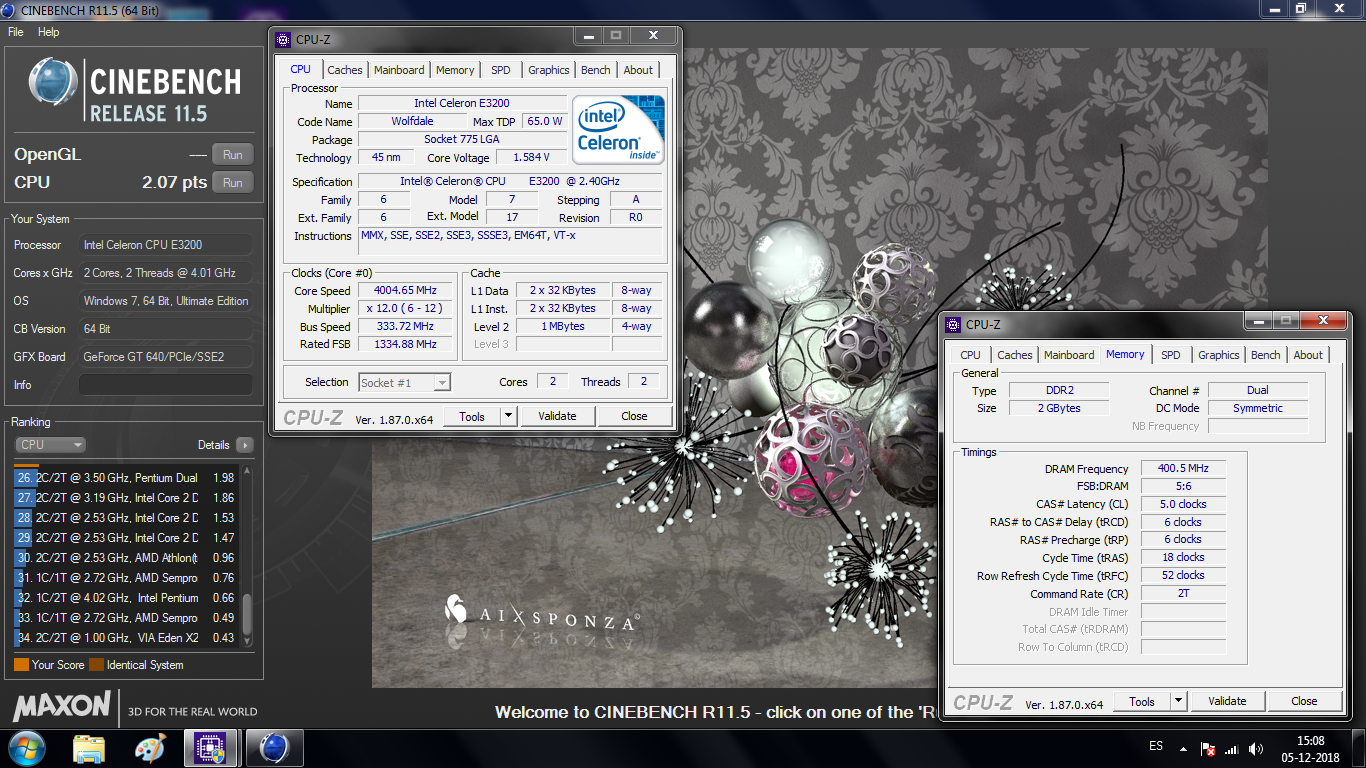
Task: Click the Info input field
Action: [166, 385]
